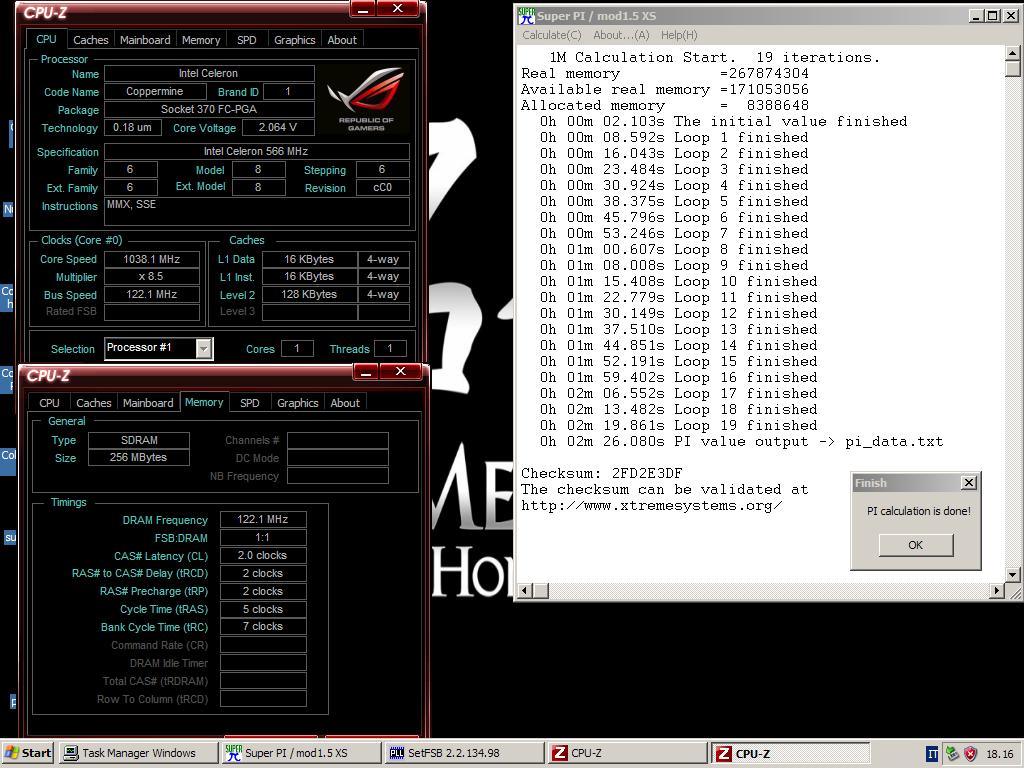Click Super PI scrollbar up arrow
The image size is (1024, 768).
pos(1012,53)
